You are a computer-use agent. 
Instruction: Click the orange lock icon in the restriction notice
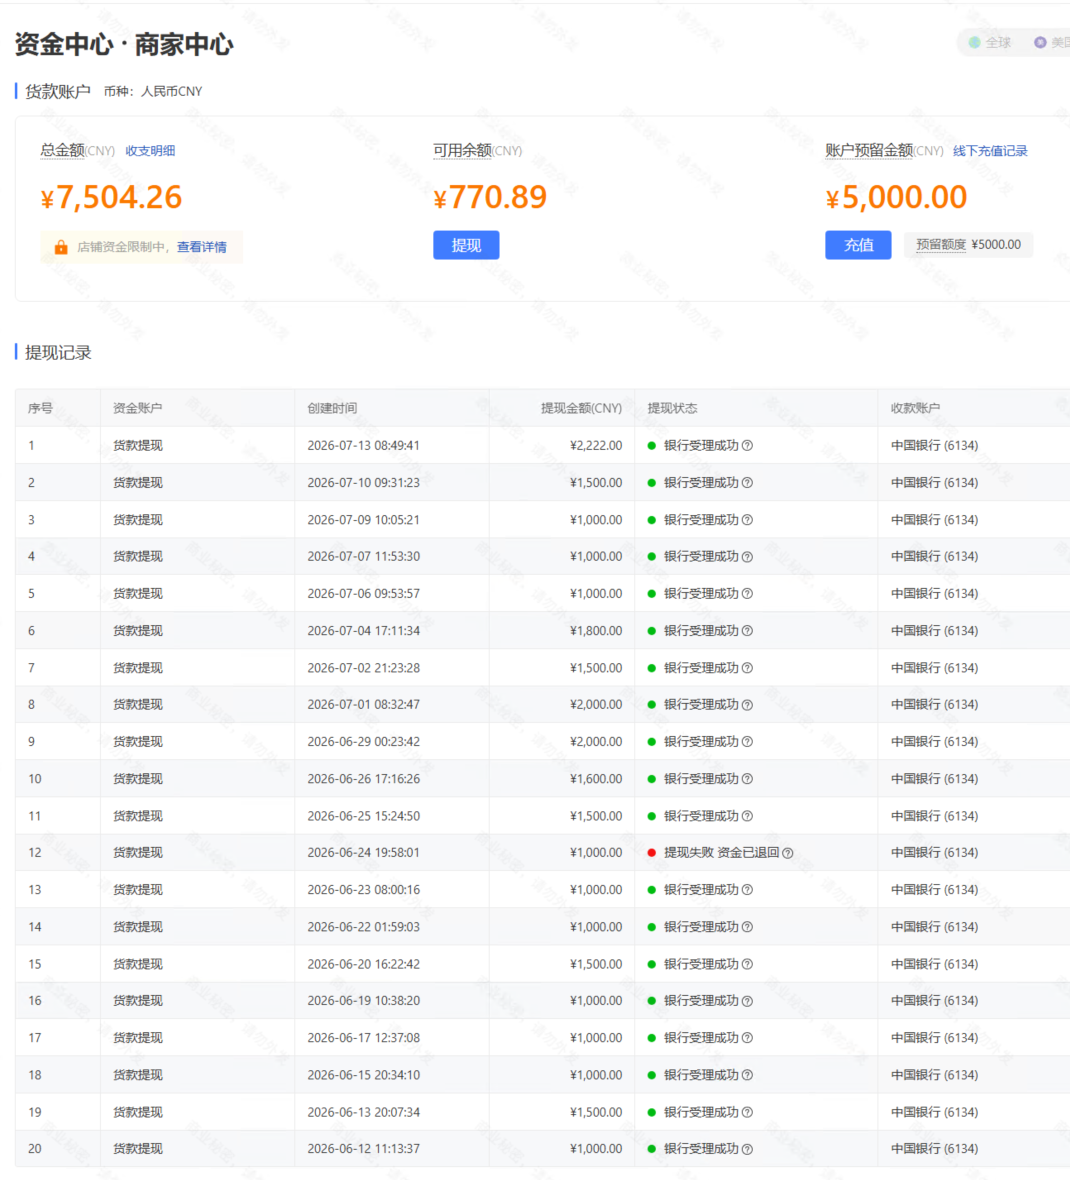coord(61,247)
